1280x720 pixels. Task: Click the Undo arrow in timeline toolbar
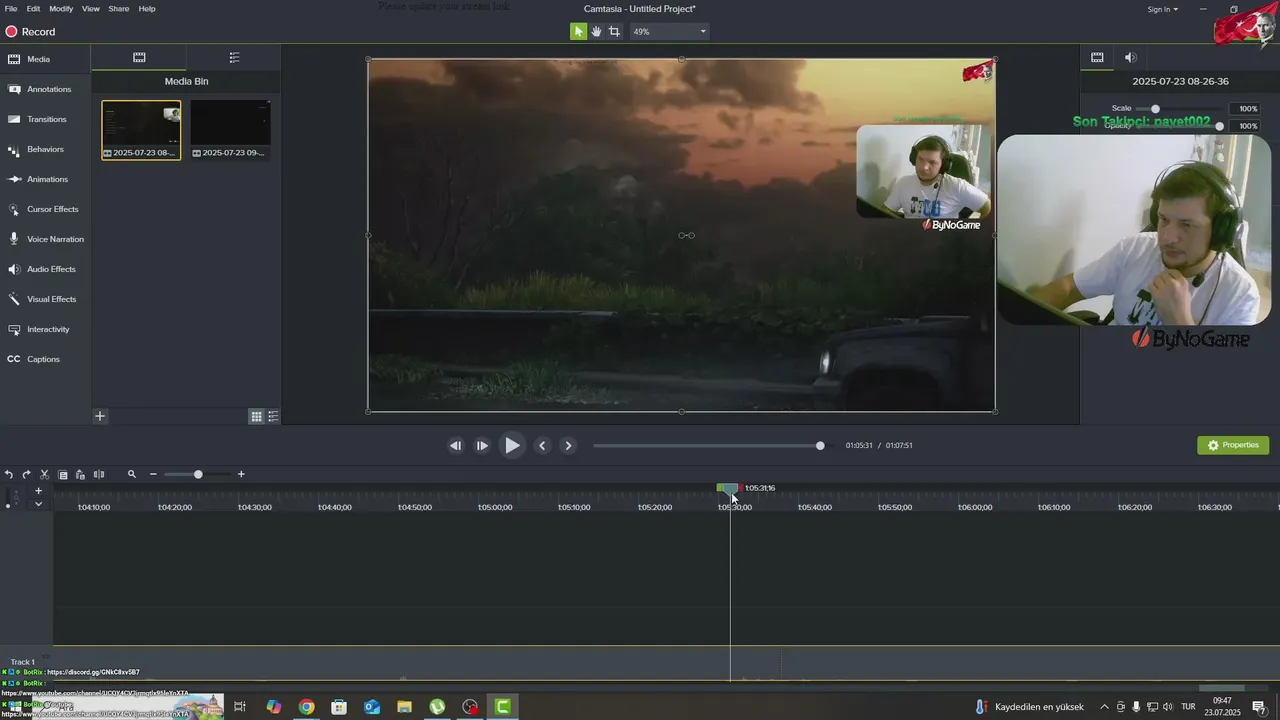(9, 475)
